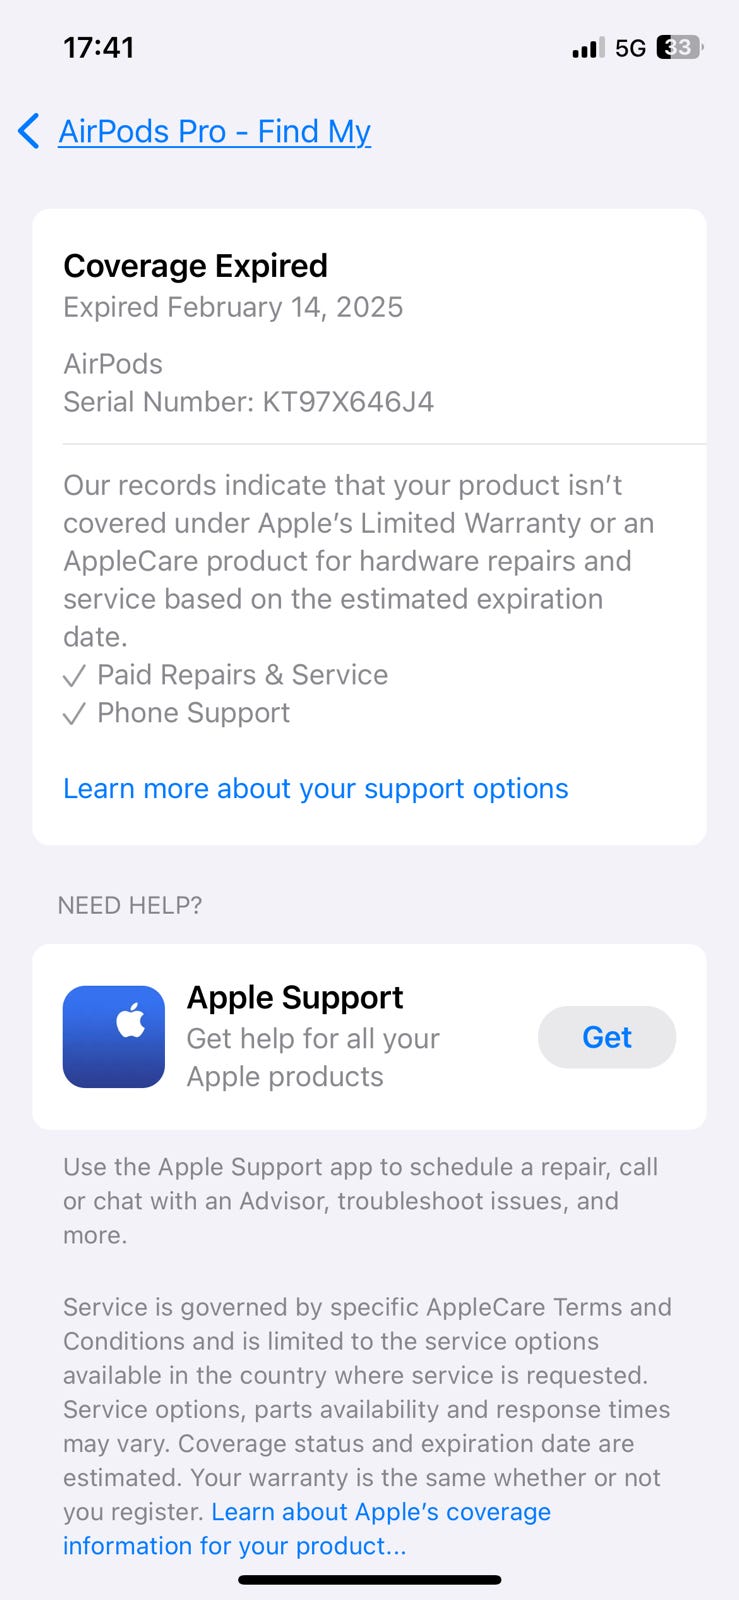Open Learn more about your support options

(315, 788)
